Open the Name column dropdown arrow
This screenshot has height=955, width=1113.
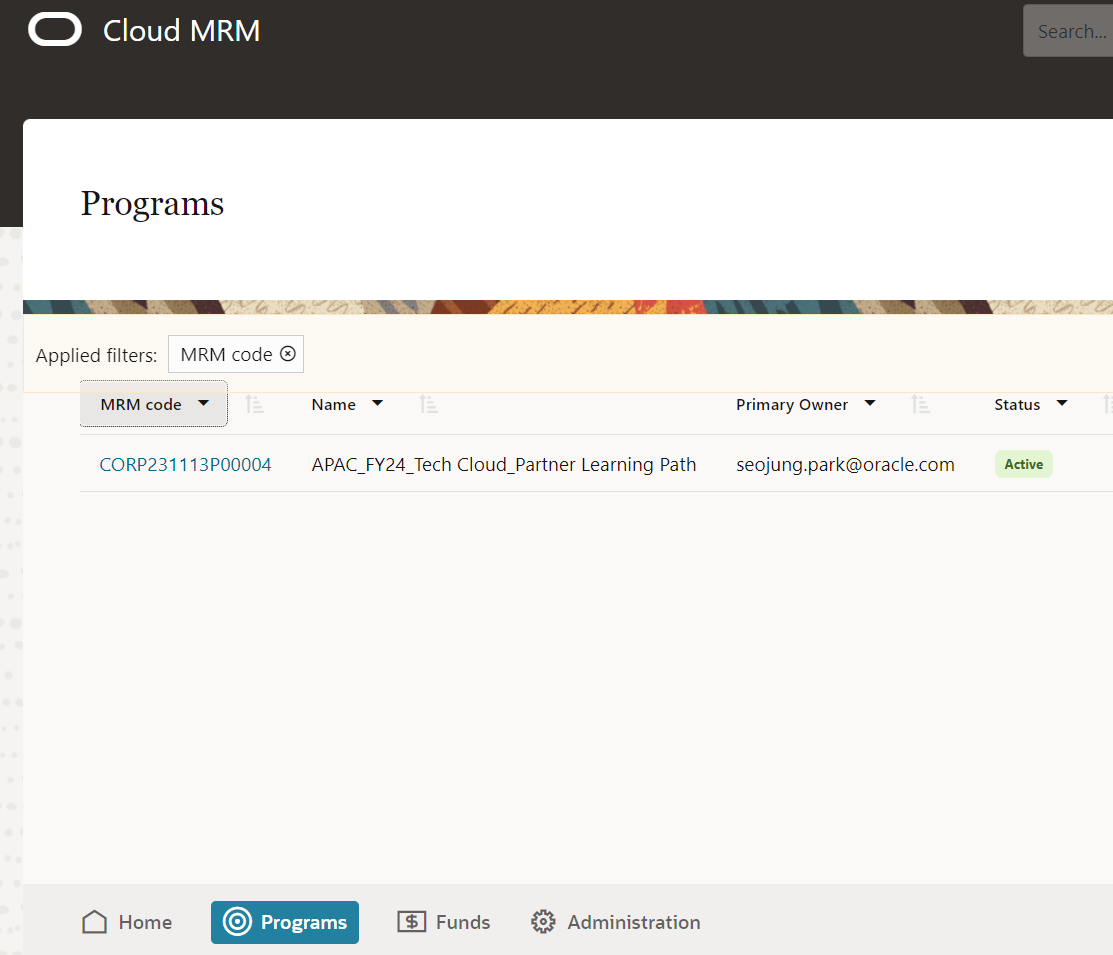[x=378, y=403]
